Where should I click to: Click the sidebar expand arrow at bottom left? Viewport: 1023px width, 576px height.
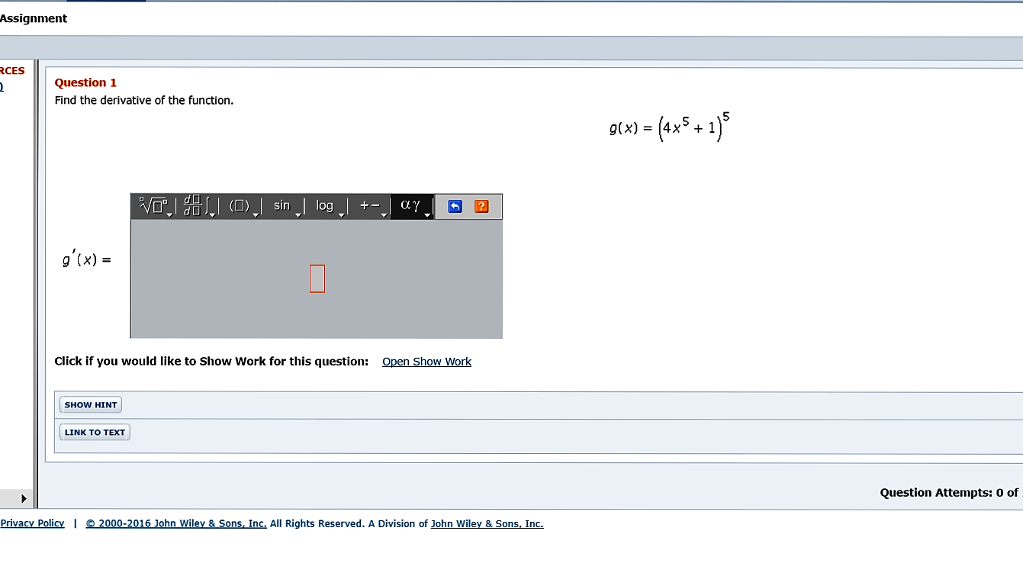click(21, 497)
